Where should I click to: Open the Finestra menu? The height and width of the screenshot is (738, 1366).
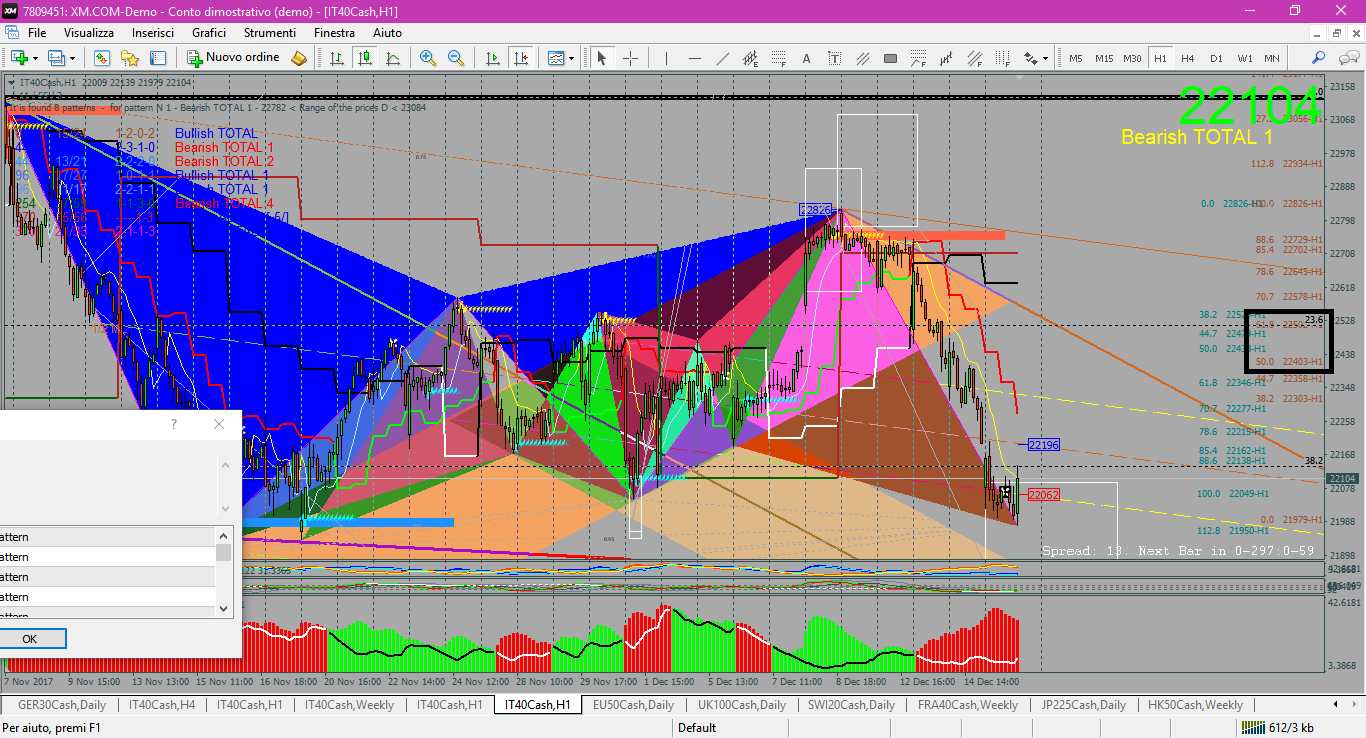tap(334, 32)
